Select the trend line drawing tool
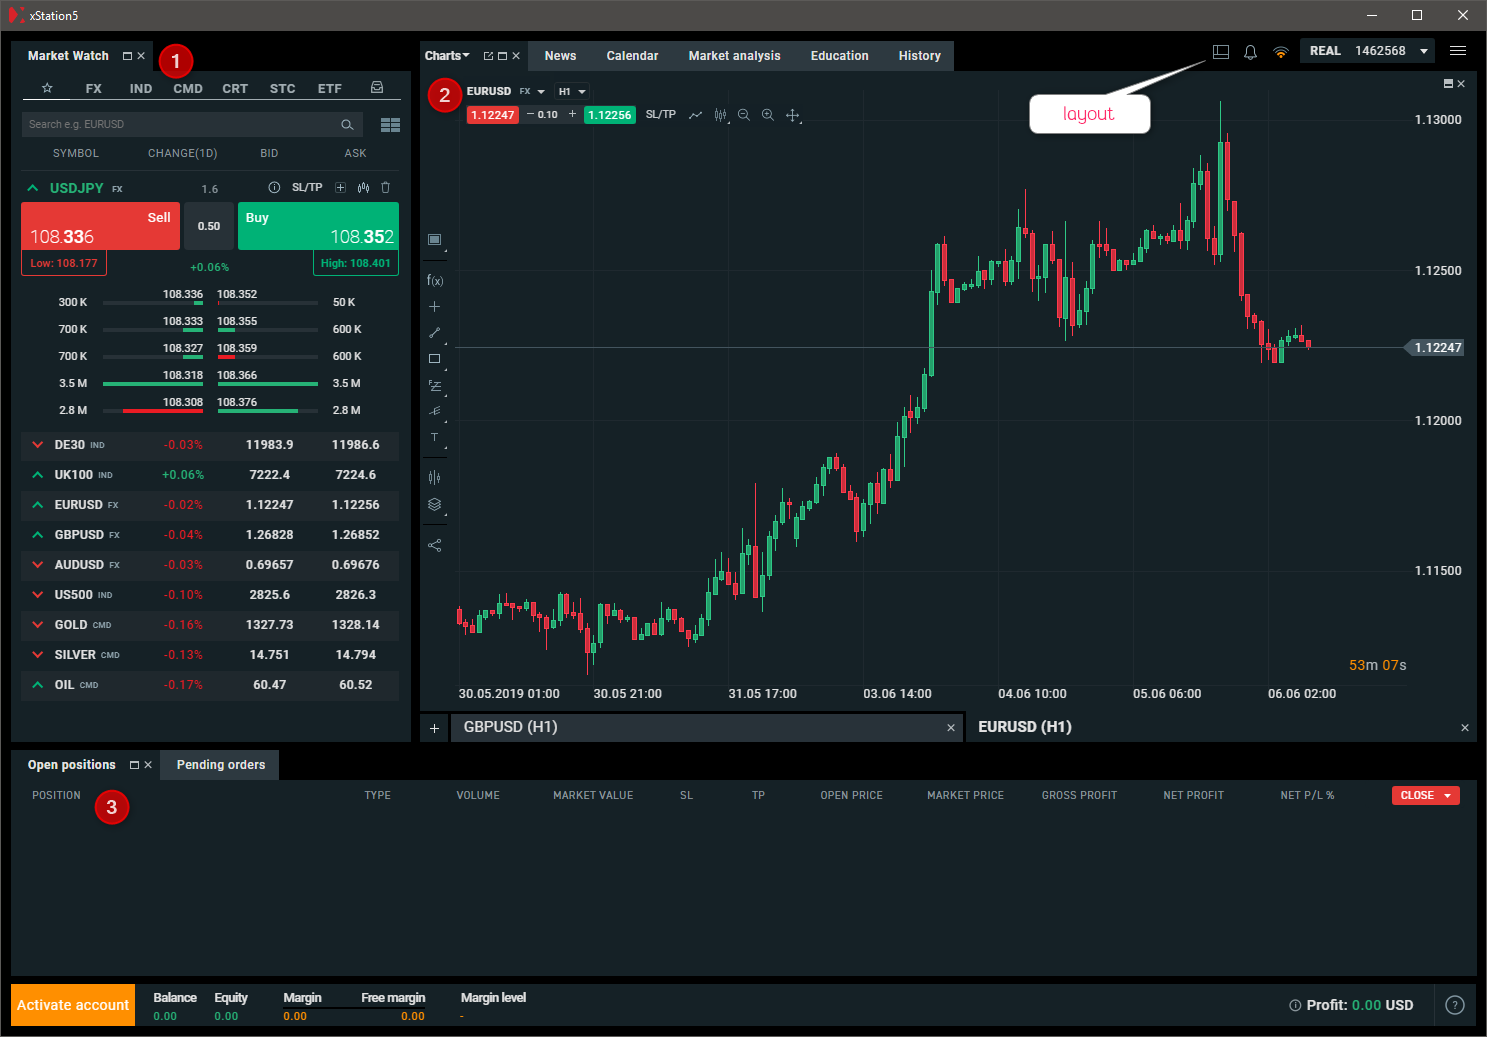This screenshot has width=1487, height=1037. pos(435,332)
